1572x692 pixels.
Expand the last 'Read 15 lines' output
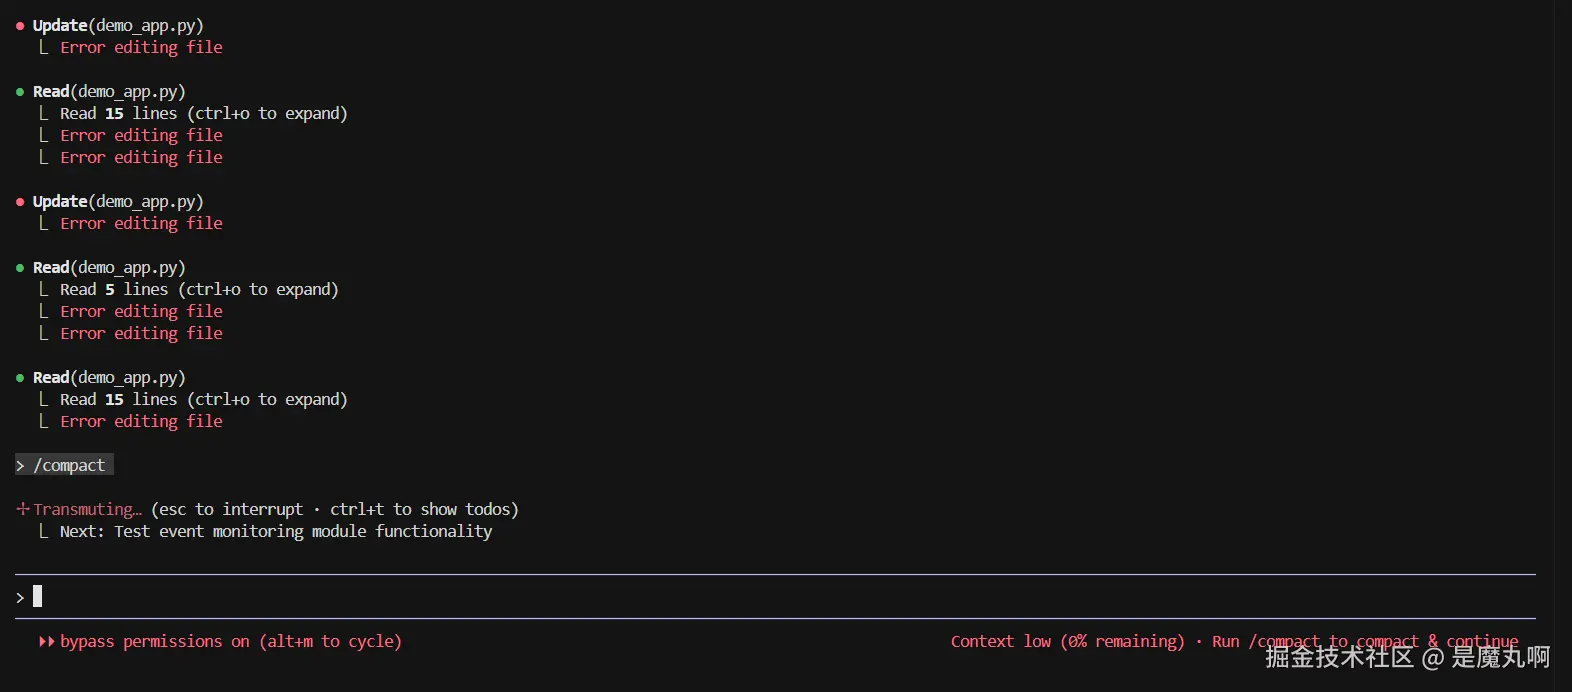coord(203,400)
